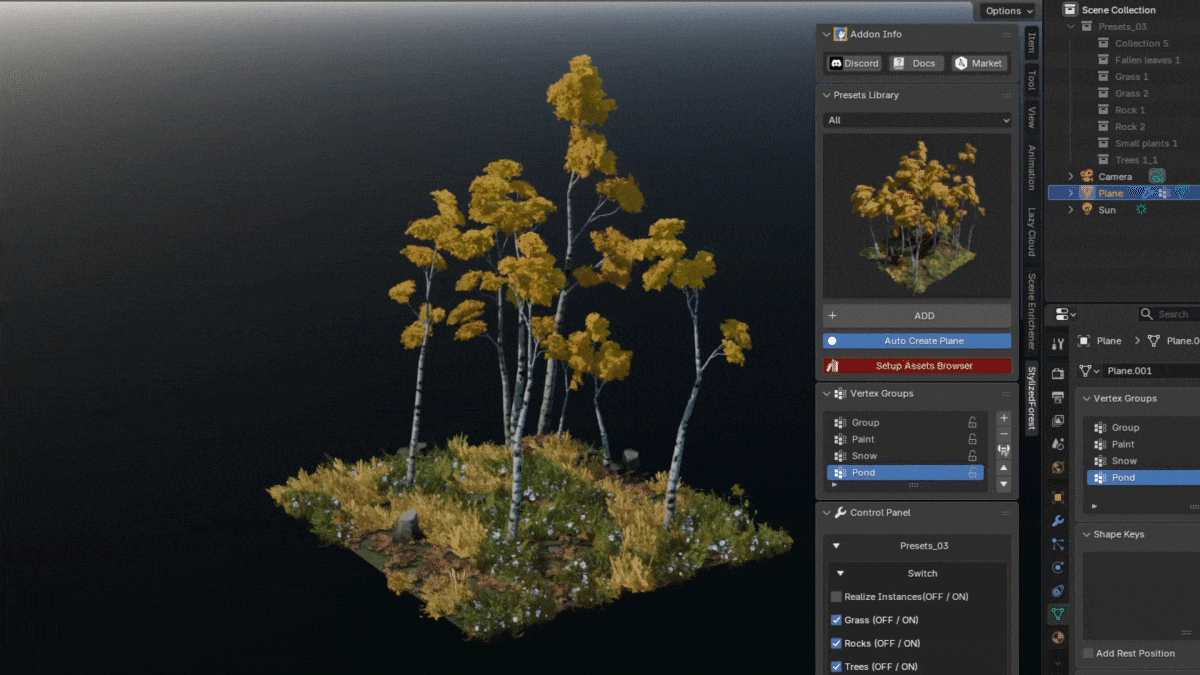The width and height of the screenshot is (1200, 675).
Task: Switch to the StylizedForest sidebar tab
Action: (x=1031, y=398)
